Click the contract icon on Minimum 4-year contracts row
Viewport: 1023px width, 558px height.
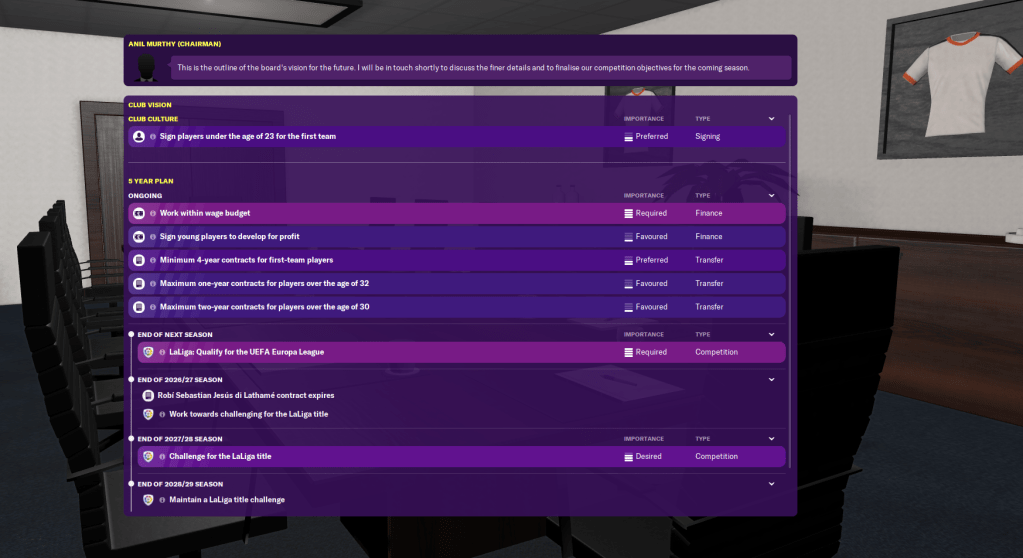point(139,260)
